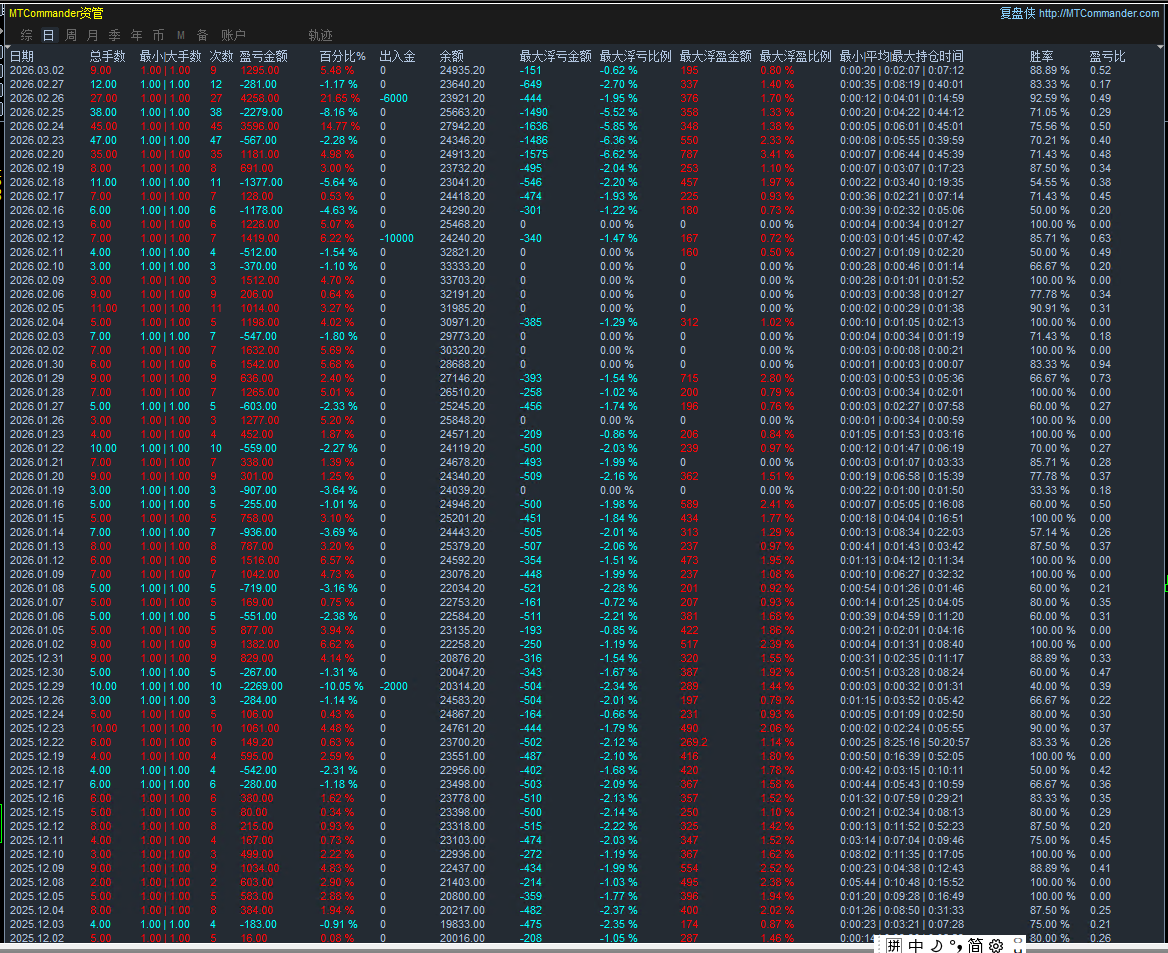Click the 最小|大手数 column header
Image resolution: width=1168 pixels, height=953 pixels.
[x=171, y=56]
